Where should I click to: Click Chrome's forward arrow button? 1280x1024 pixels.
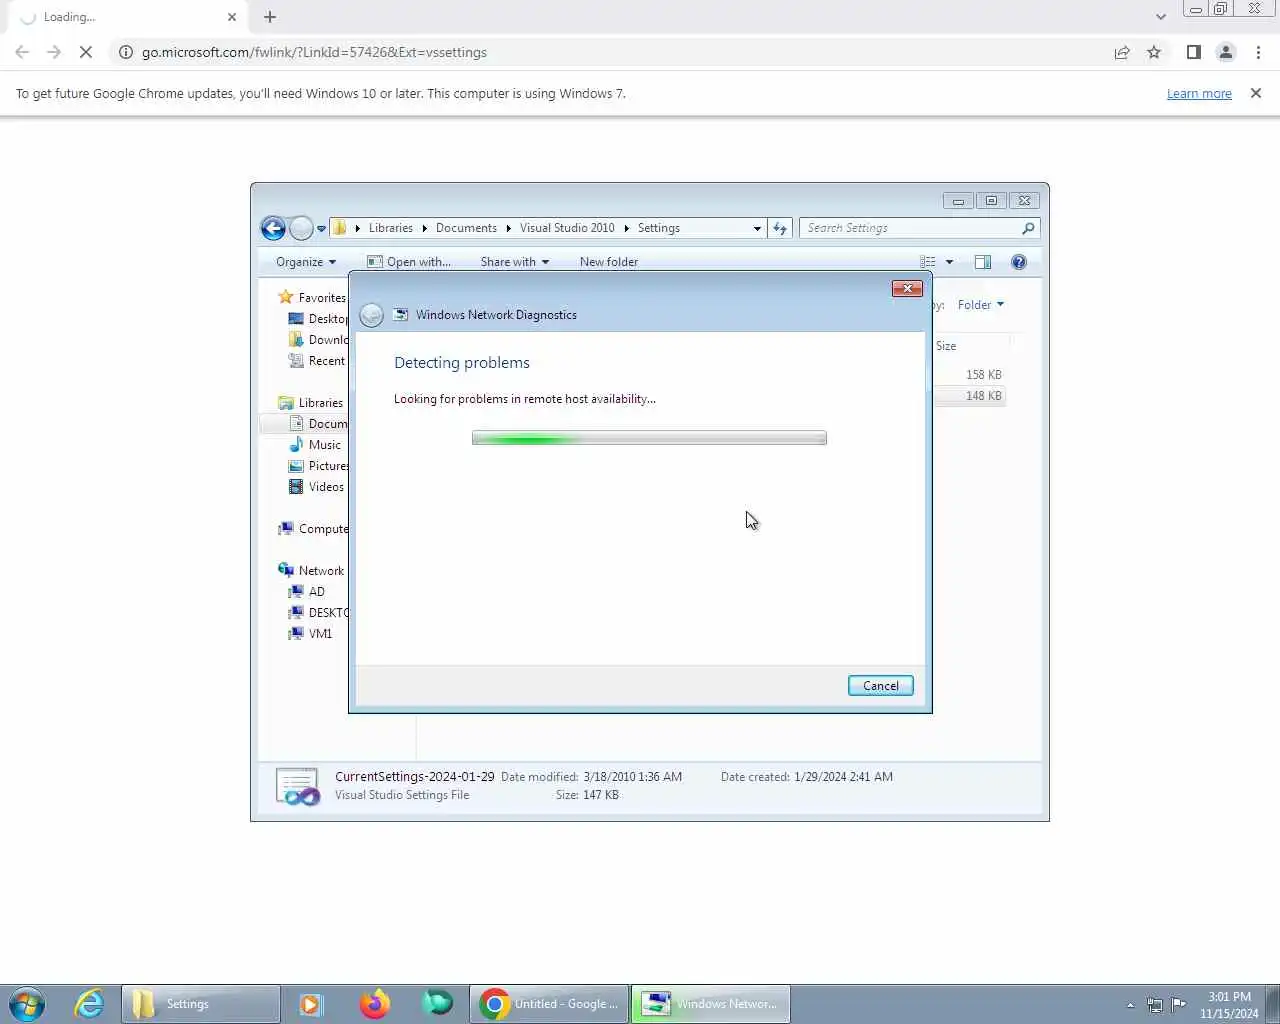54,52
